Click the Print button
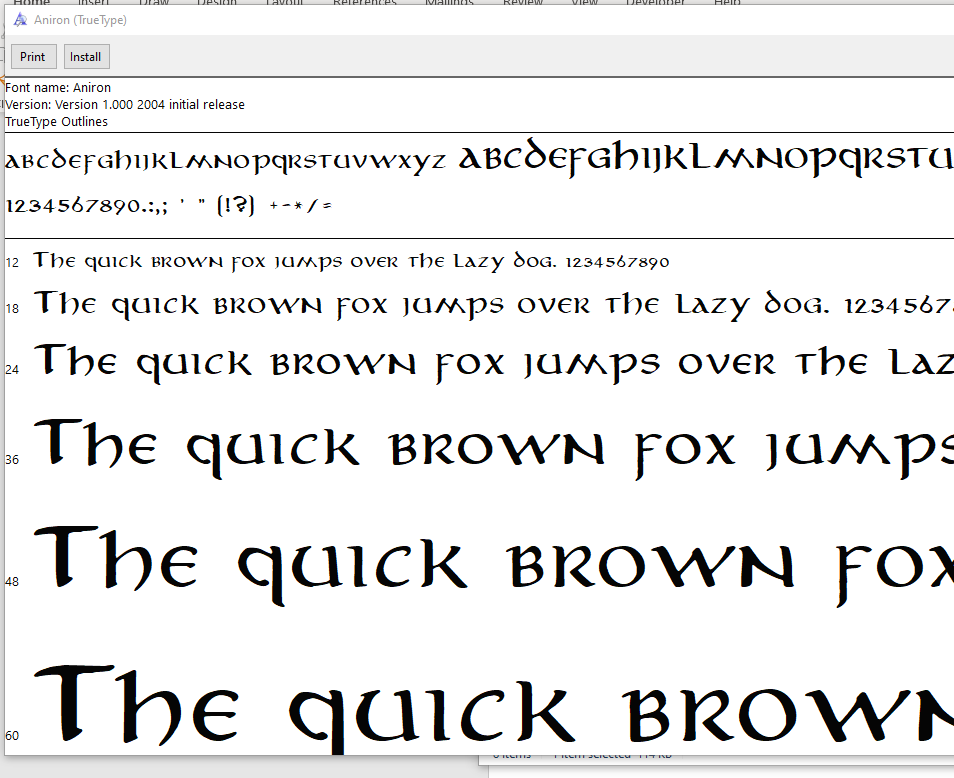 click(x=33, y=57)
